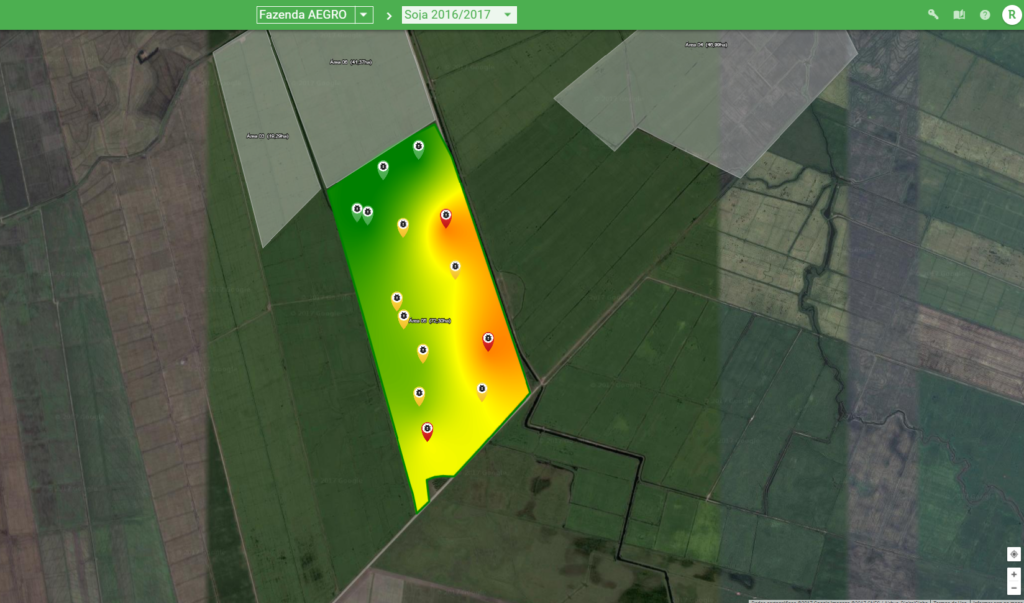Image resolution: width=1024 pixels, height=603 pixels.
Task: Select the Area 03 field polygon label
Action: [x=267, y=136]
